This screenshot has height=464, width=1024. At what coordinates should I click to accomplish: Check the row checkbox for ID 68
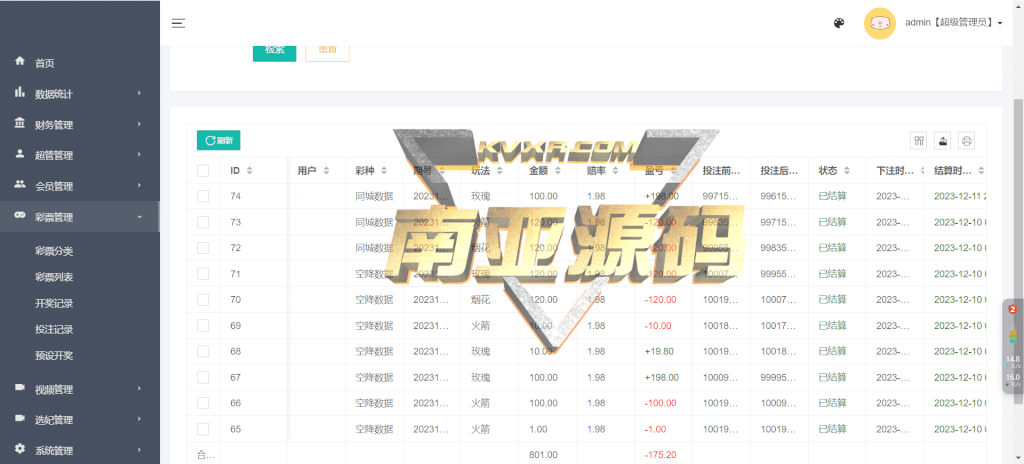coord(203,352)
